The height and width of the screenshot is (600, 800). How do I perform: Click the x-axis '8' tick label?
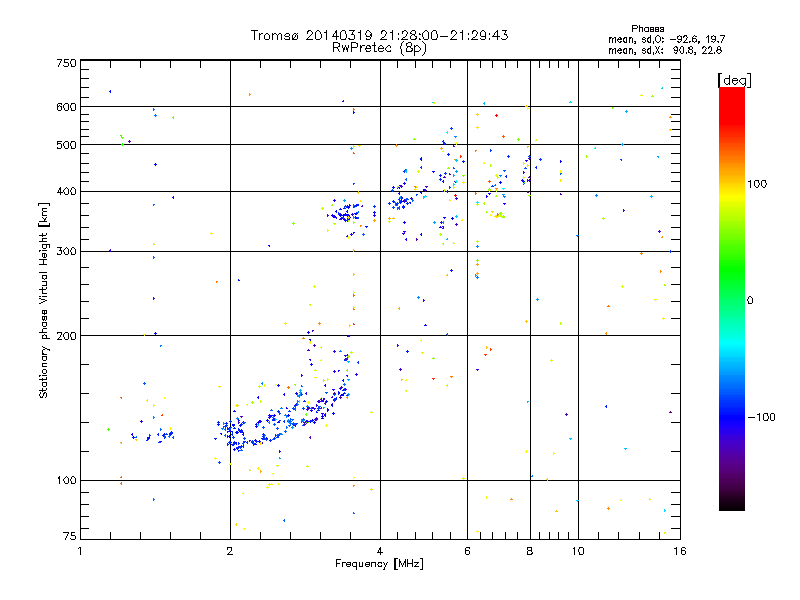[x=530, y=551]
